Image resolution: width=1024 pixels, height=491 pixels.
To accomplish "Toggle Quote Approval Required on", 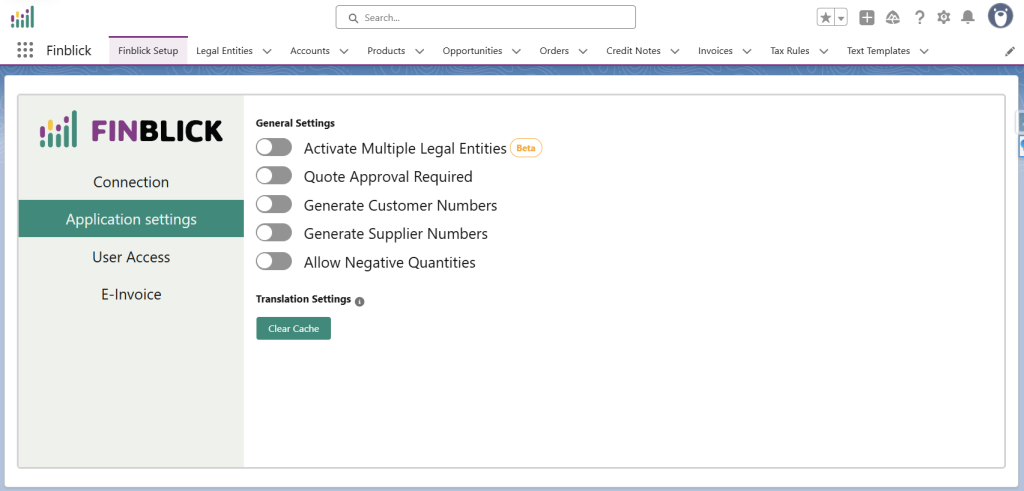I will tap(273, 176).
